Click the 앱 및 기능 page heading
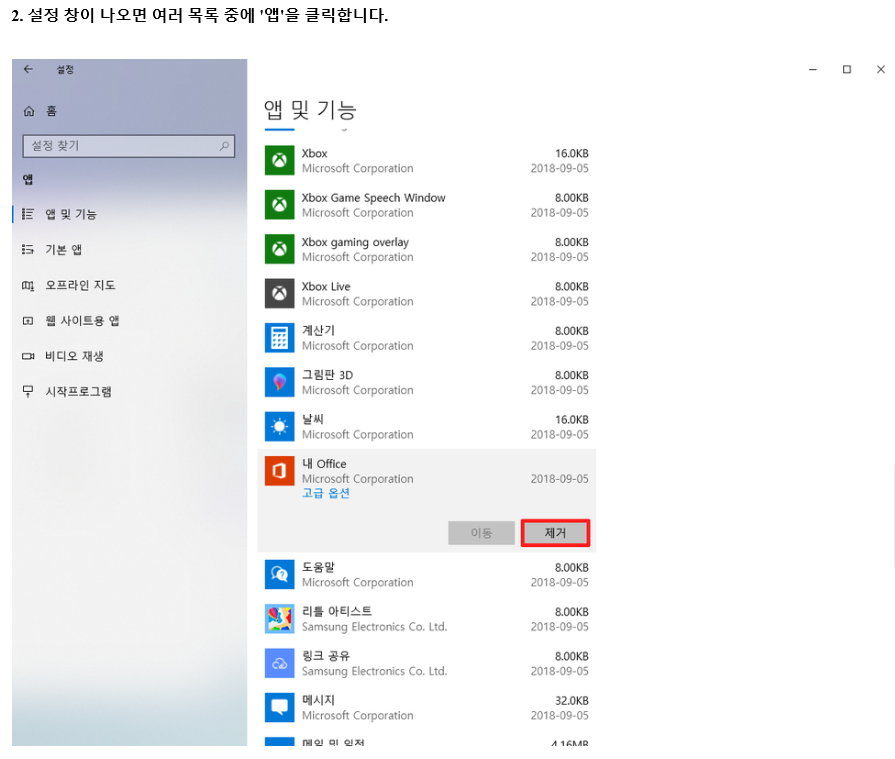Screen dimensions: 895x759 [310, 109]
